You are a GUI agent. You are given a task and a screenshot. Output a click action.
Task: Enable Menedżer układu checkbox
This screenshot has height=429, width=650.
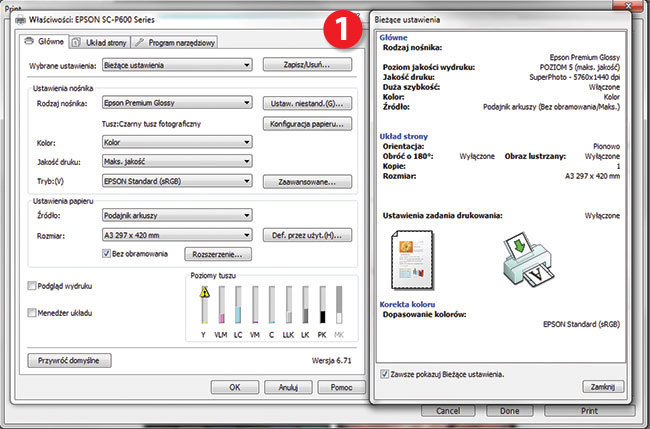click(x=31, y=312)
